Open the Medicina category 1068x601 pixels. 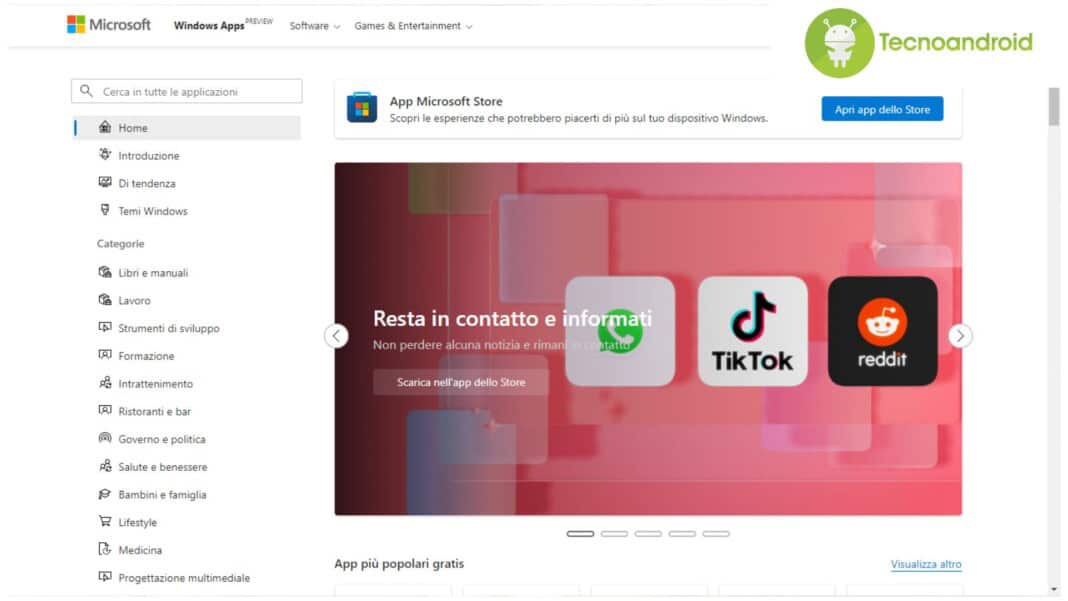tap(140, 550)
